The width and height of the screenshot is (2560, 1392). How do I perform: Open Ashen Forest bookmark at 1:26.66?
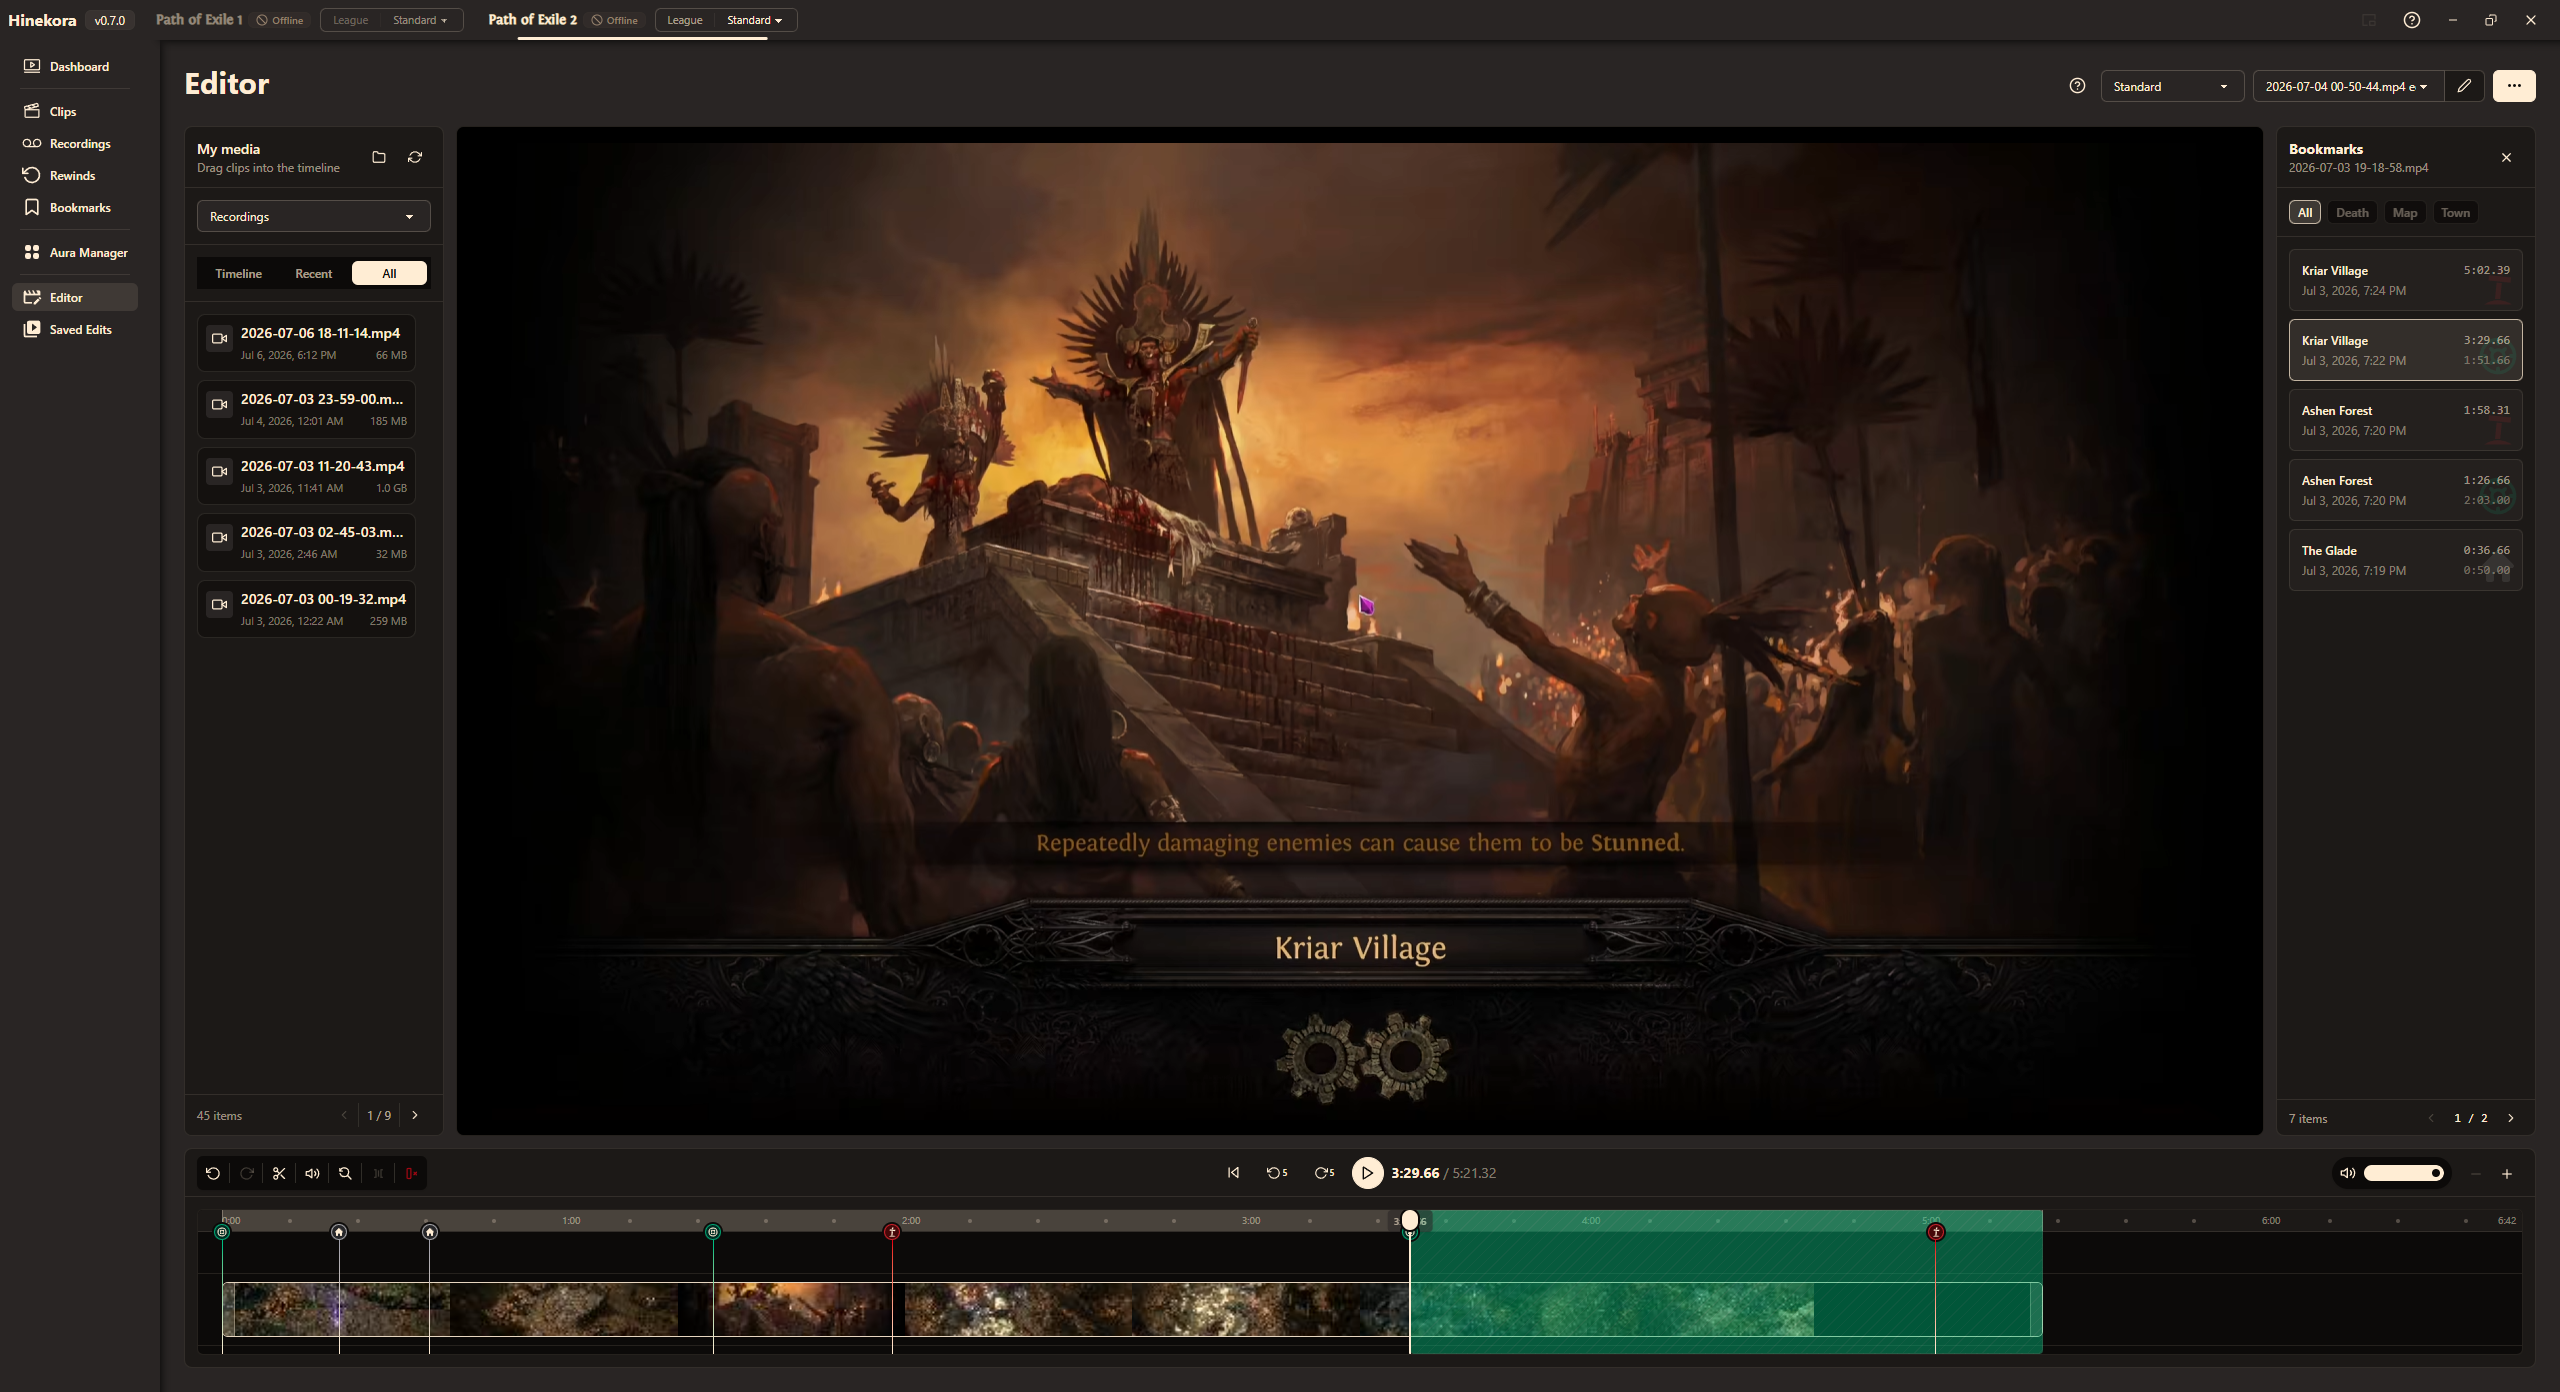[x=2405, y=490]
